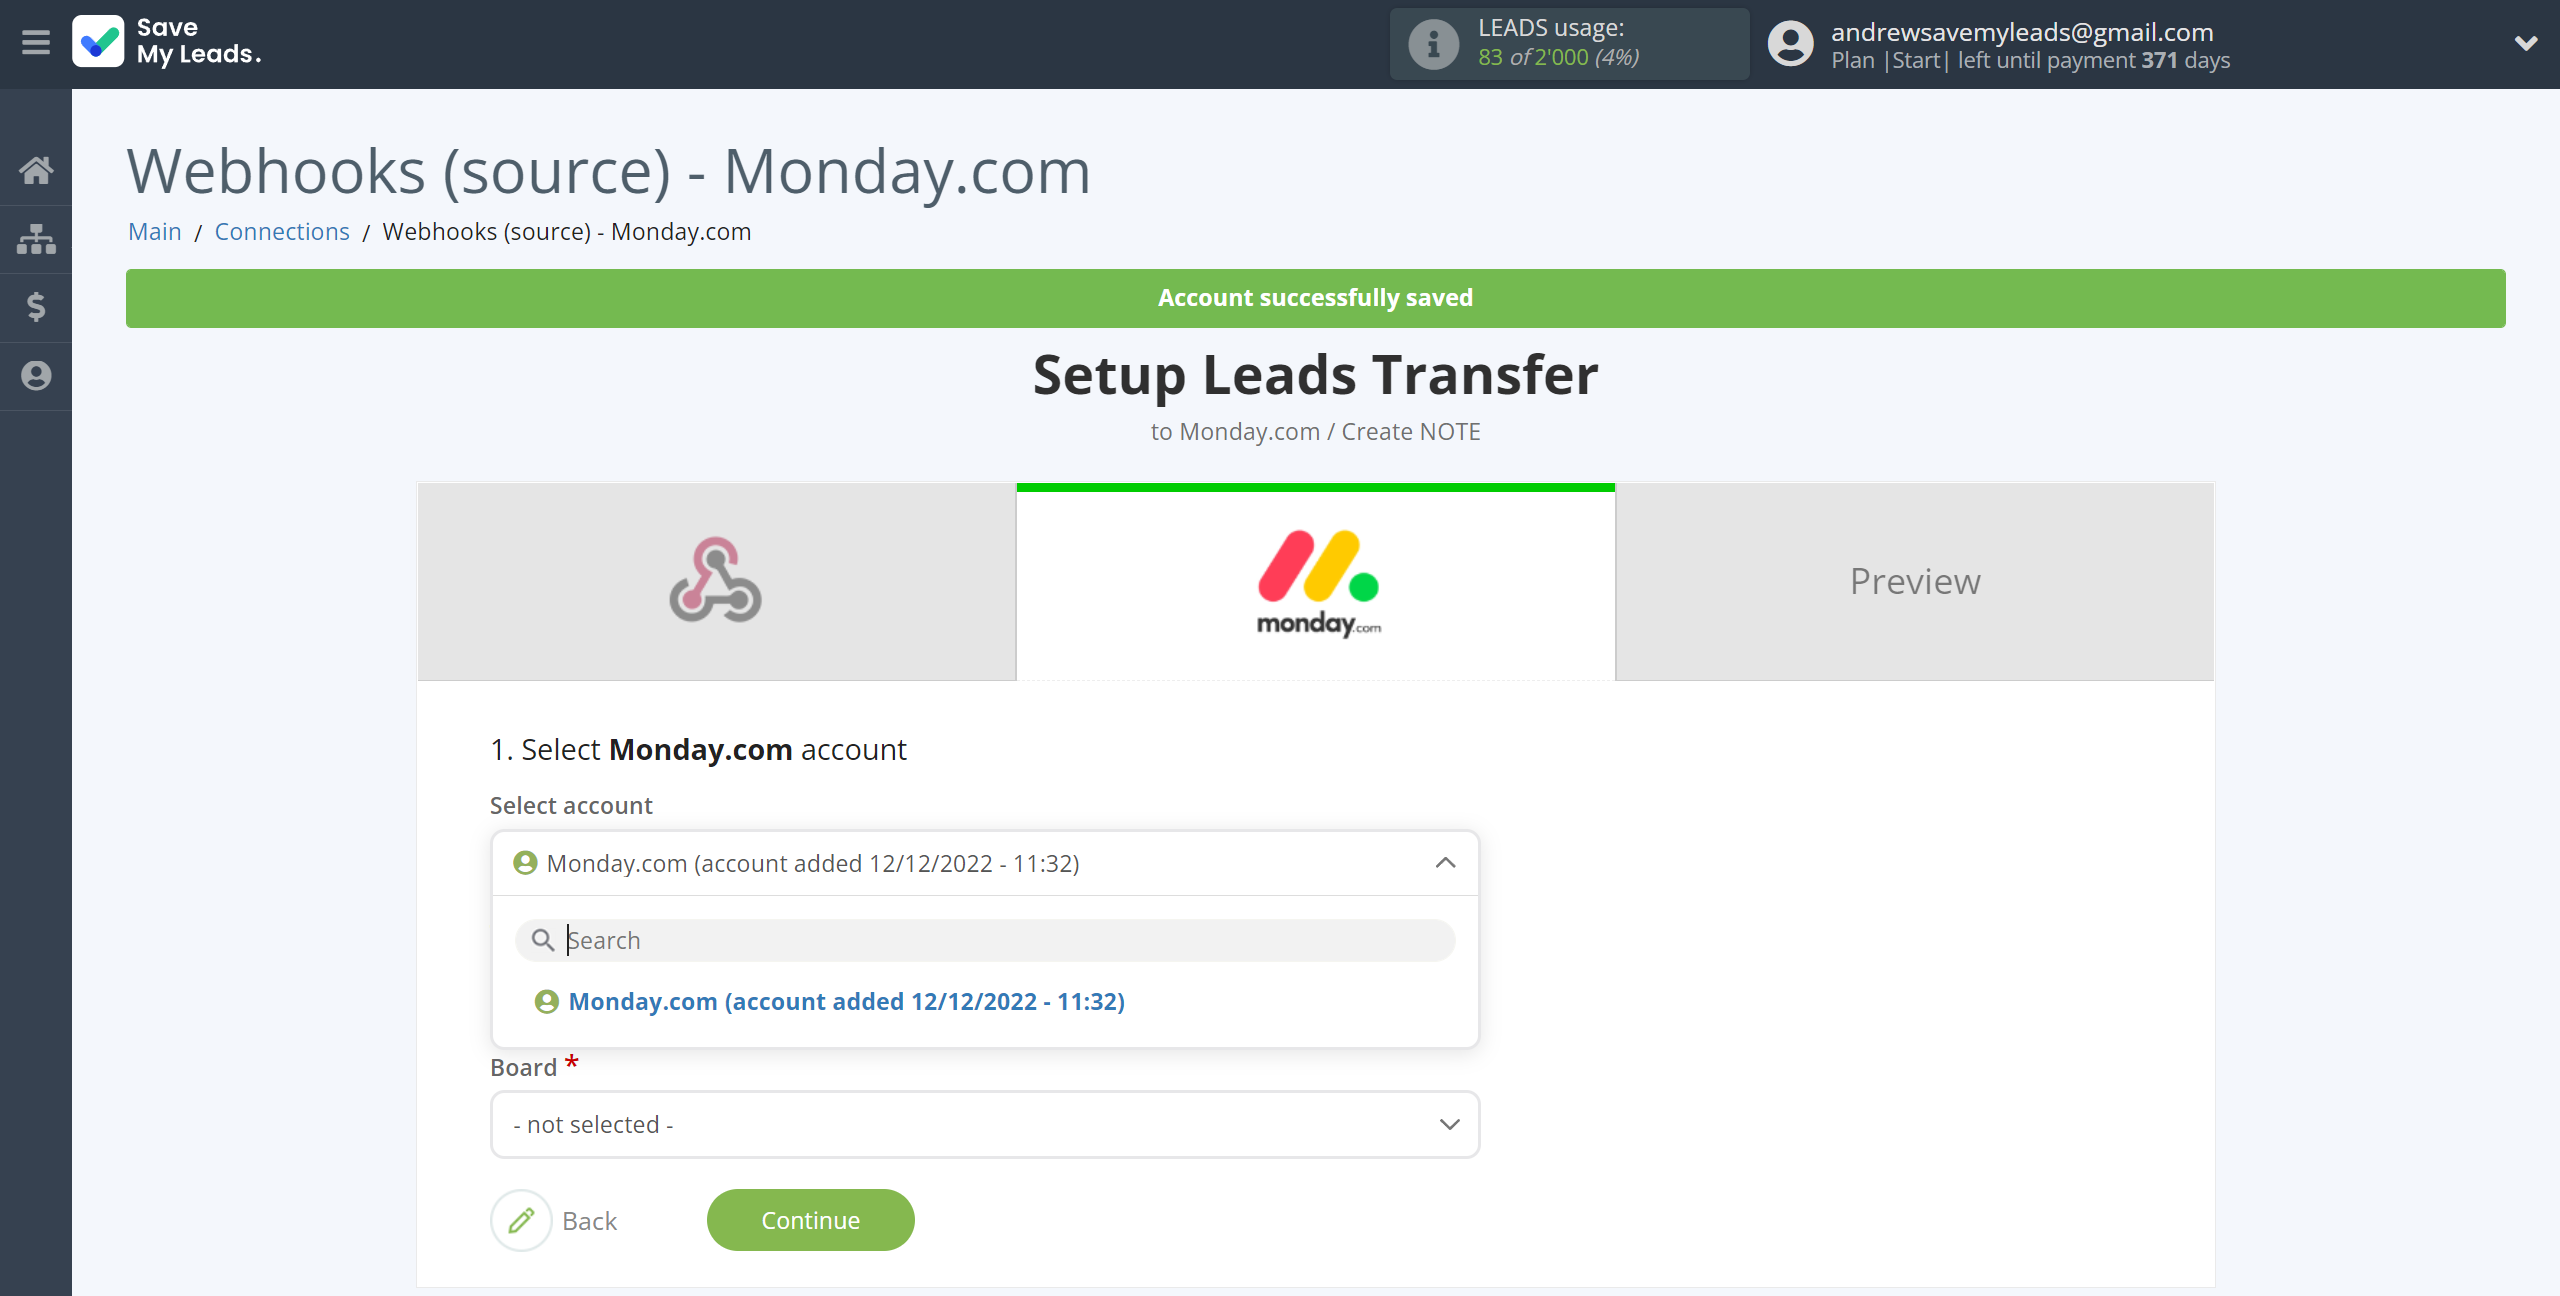Click the Preview tab in setup wizard
This screenshot has width=2560, height=1296.
point(1915,580)
